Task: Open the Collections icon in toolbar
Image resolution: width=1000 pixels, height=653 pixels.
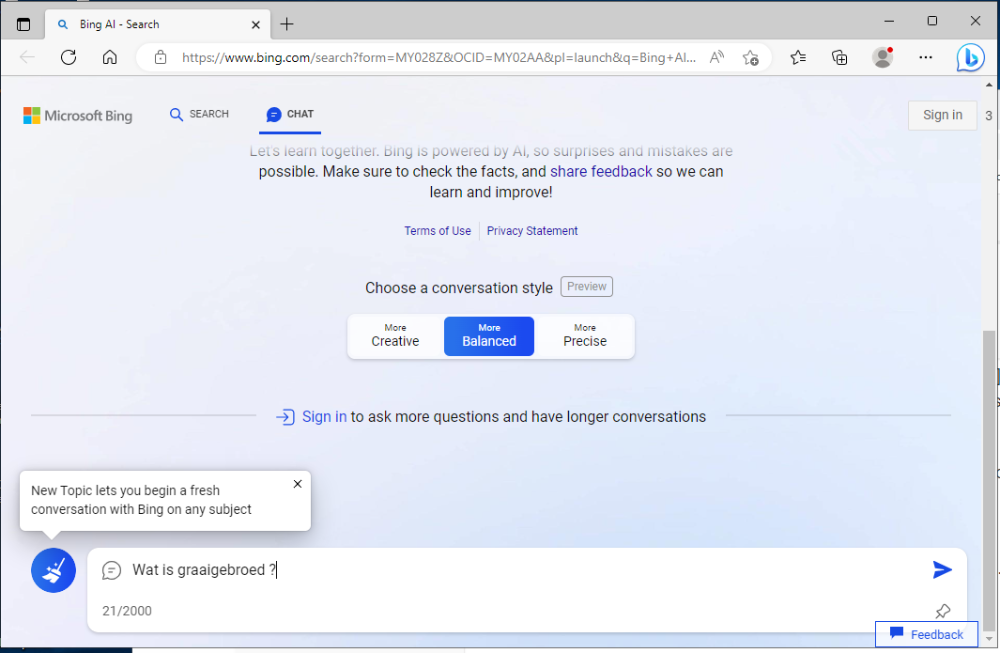Action: tap(840, 58)
